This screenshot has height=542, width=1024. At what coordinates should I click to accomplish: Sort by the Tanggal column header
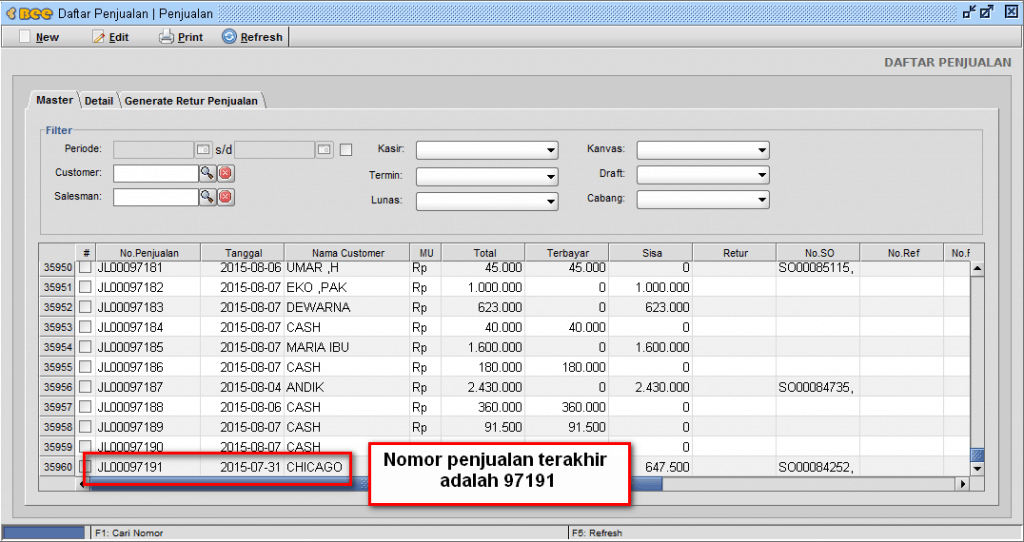(x=243, y=253)
